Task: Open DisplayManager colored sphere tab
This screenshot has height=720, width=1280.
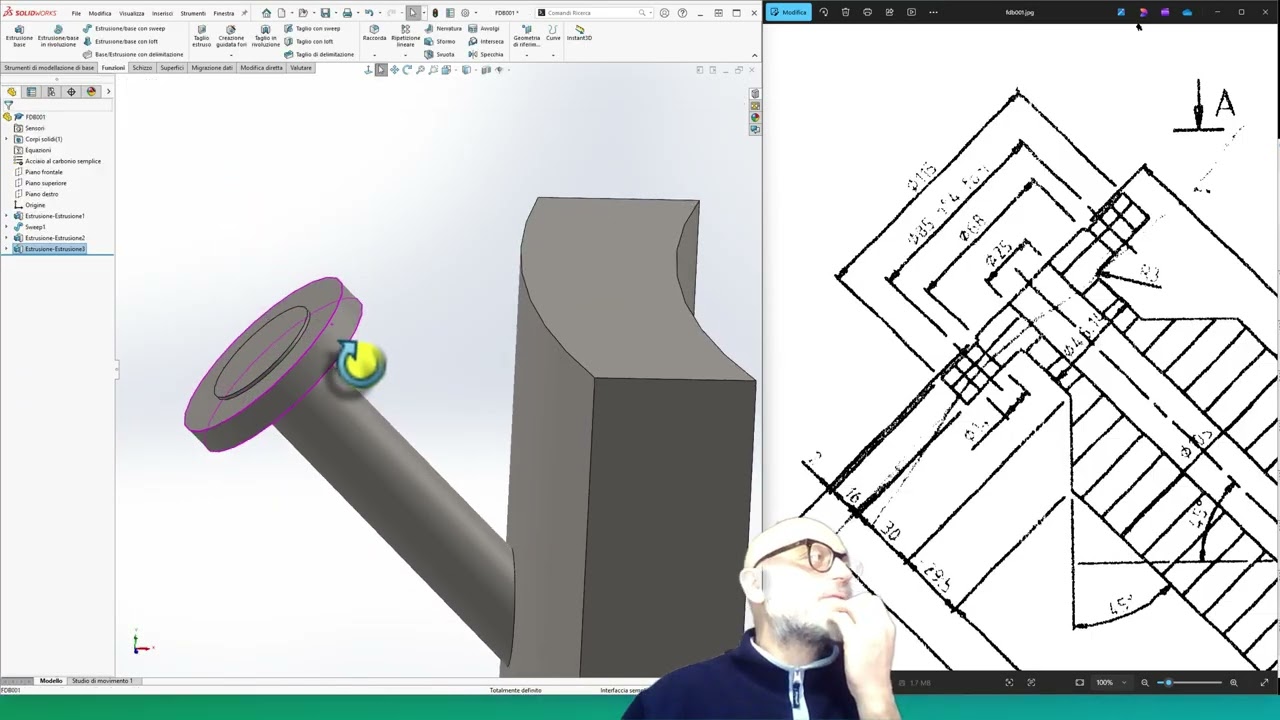Action: 91,92
